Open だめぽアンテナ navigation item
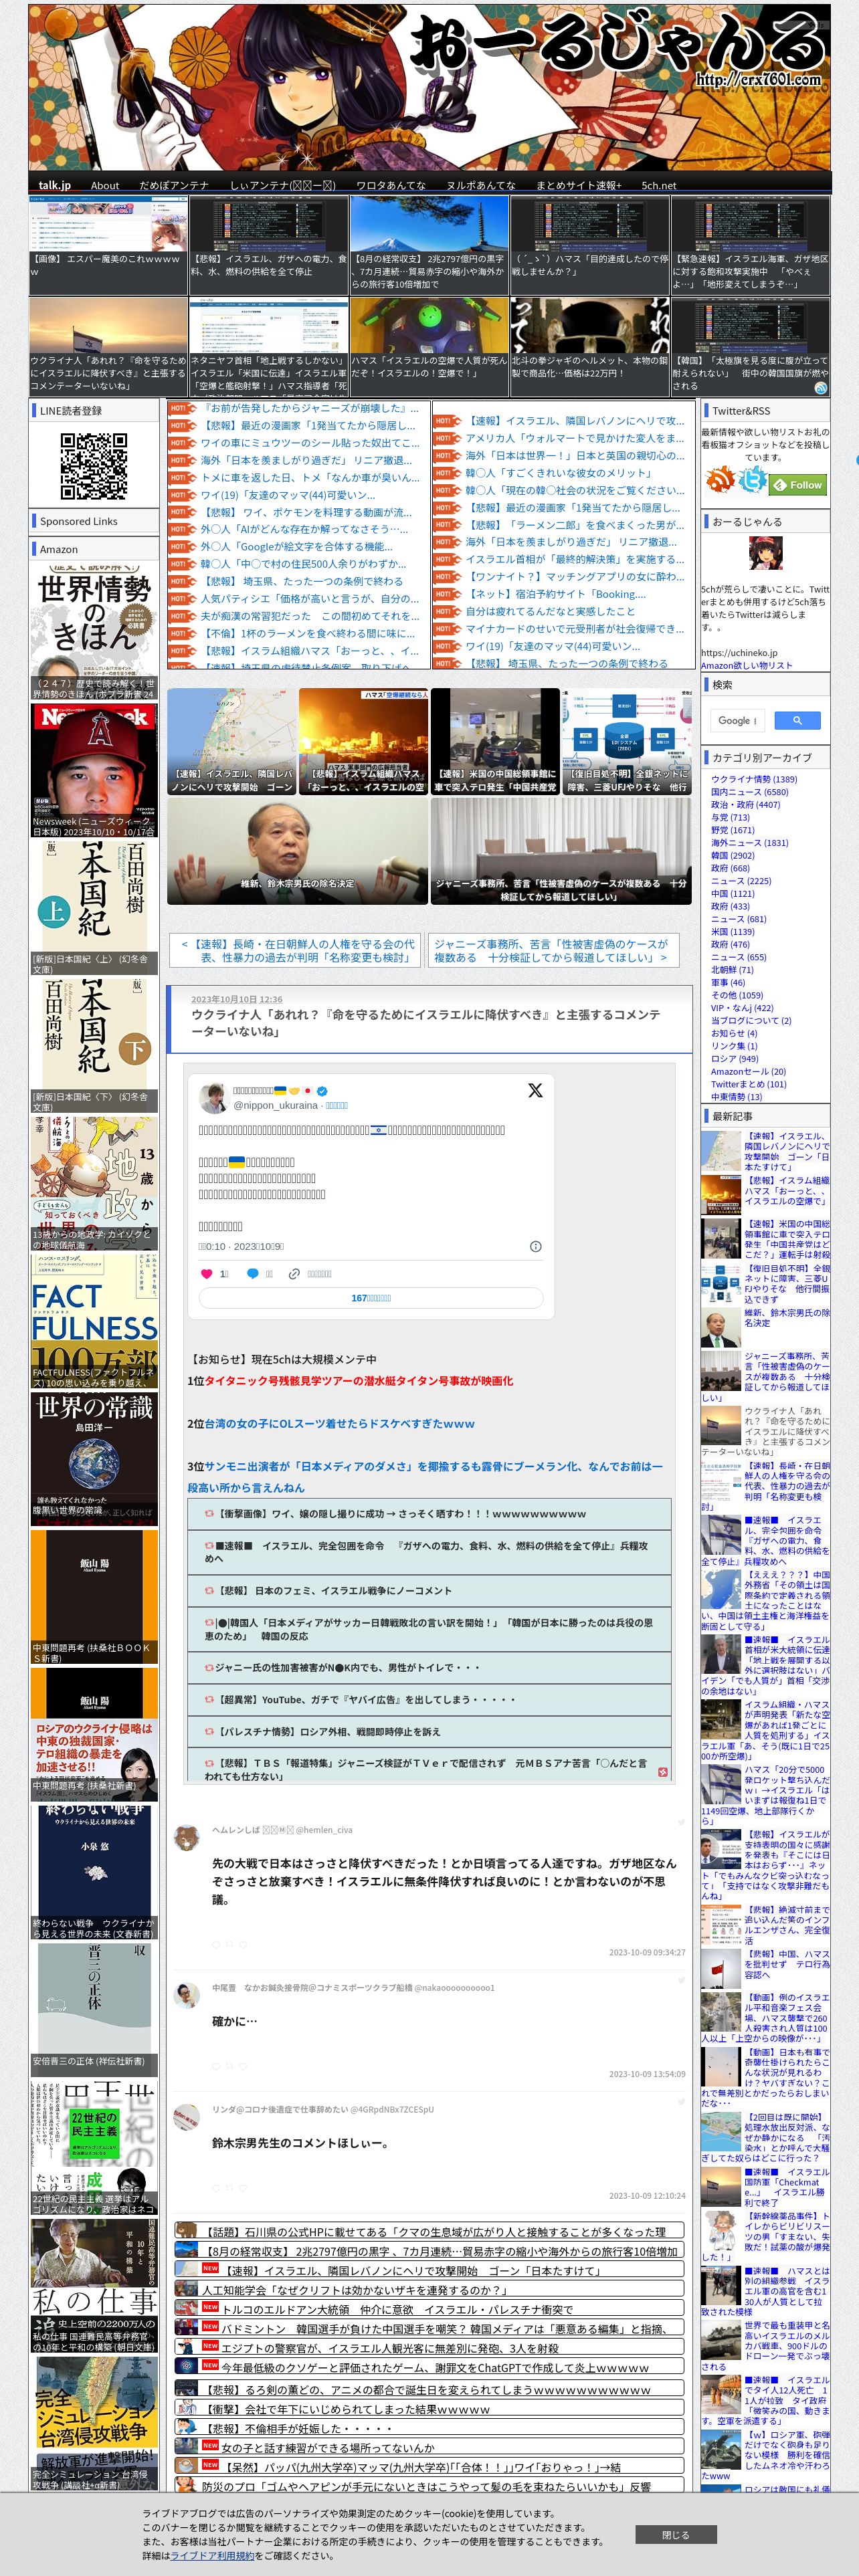This screenshot has width=859, height=2576. click(174, 185)
